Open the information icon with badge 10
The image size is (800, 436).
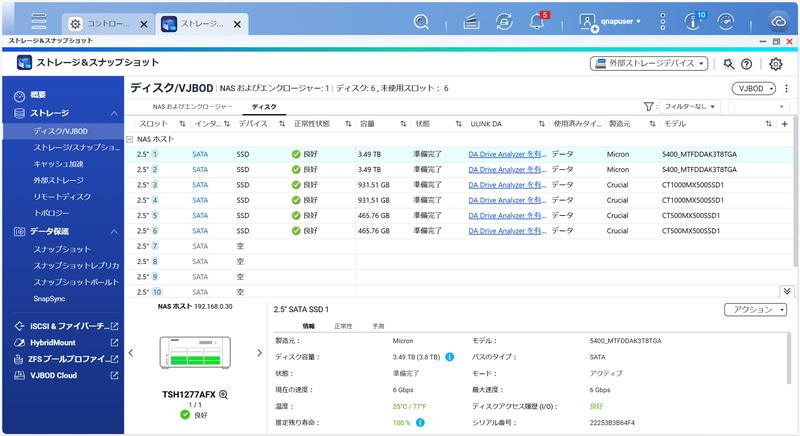point(694,21)
